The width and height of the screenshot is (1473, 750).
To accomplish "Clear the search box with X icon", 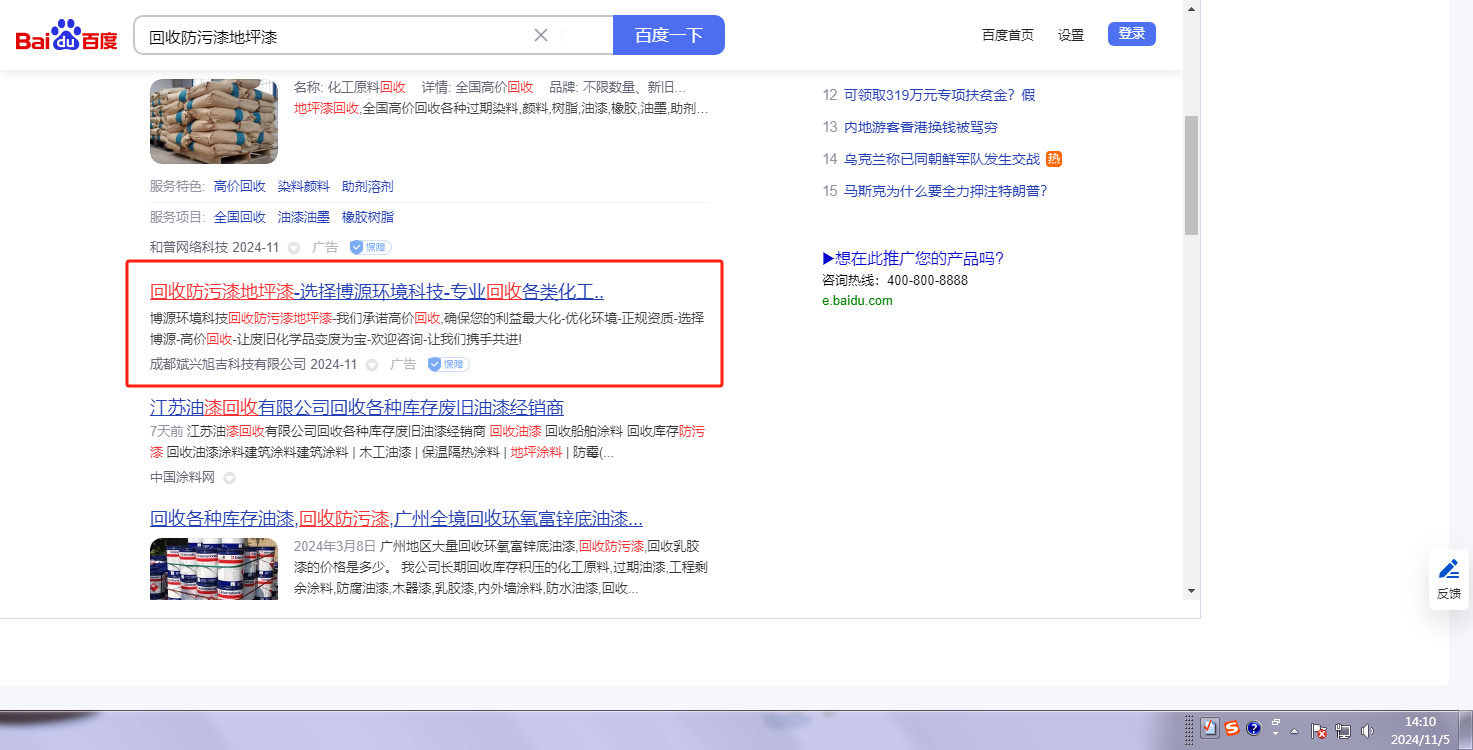I will tap(541, 35).
